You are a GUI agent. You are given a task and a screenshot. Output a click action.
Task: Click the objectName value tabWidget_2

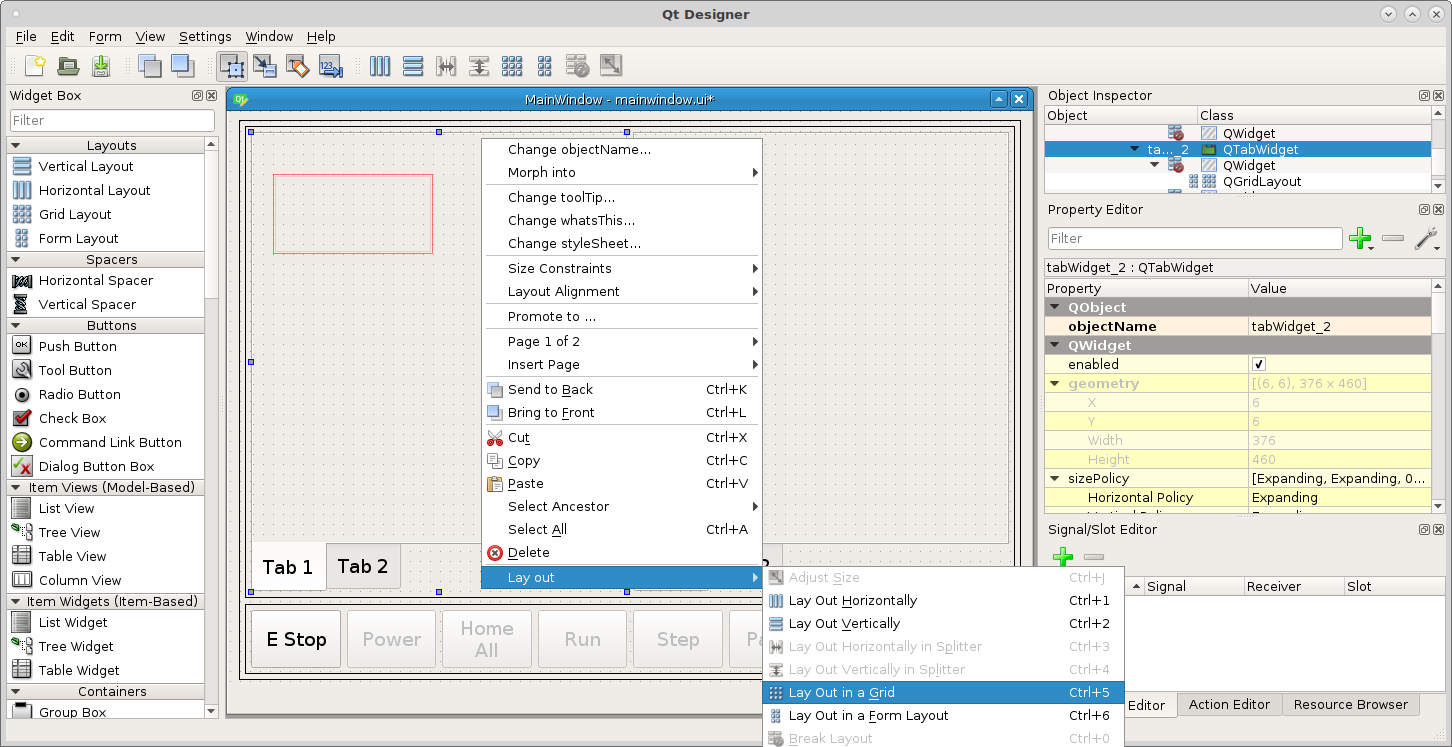(x=1340, y=326)
